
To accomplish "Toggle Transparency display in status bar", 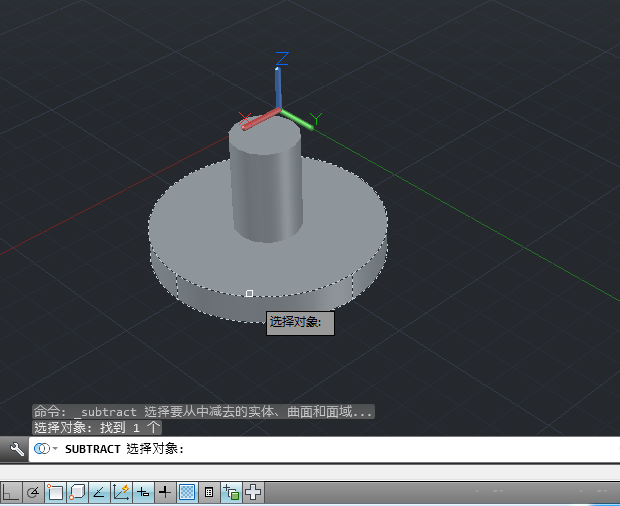I will tap(187, 493).
